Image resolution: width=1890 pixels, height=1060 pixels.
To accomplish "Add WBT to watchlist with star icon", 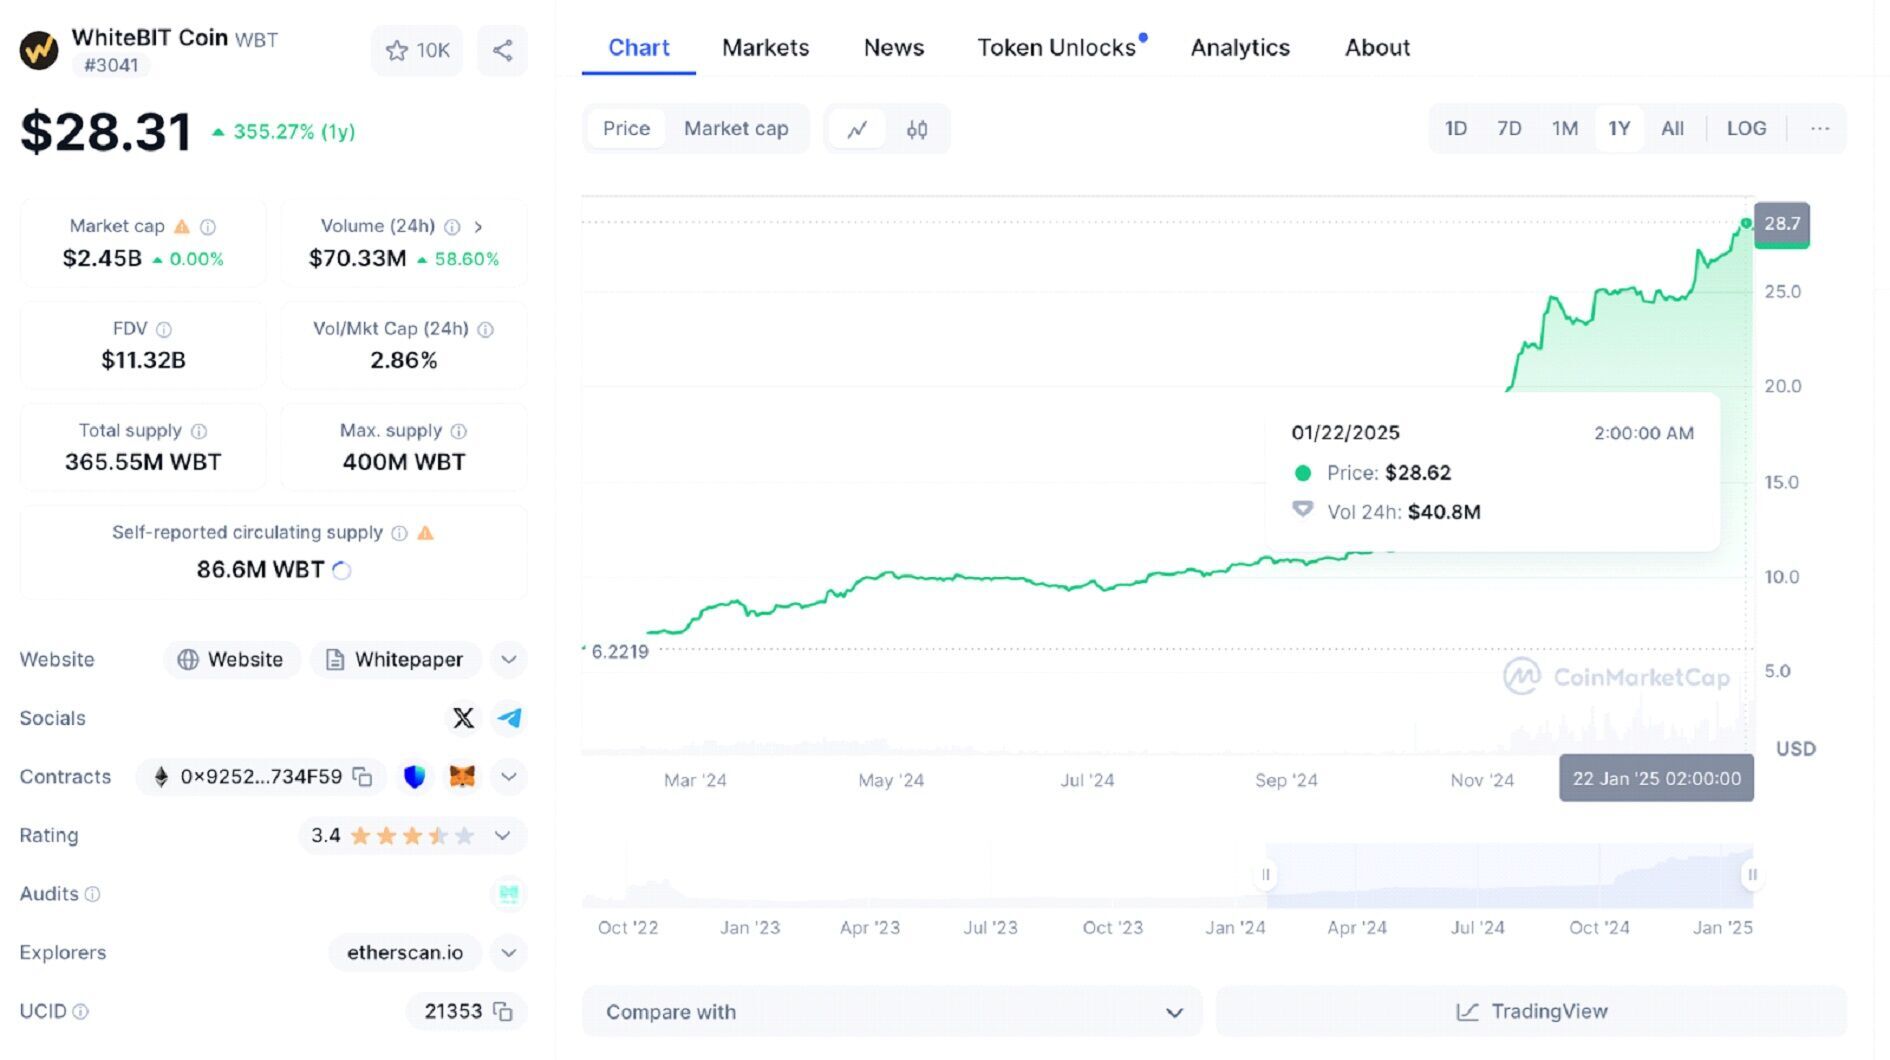I will [x=417, y=50].
